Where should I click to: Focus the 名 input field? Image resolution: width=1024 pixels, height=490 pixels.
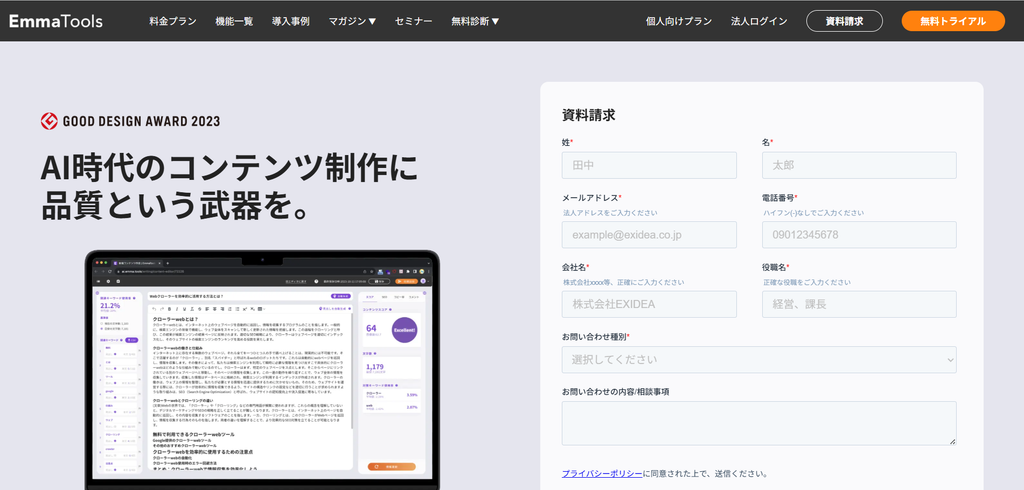pos(859,165)
